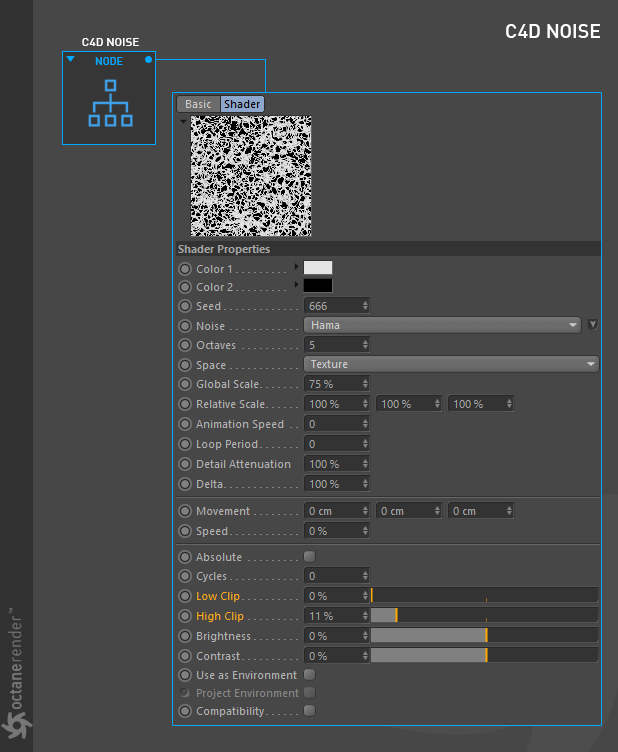Toggle Brightness animation dot
Viewport: 618px width, 752px height.
pos(185,636)
